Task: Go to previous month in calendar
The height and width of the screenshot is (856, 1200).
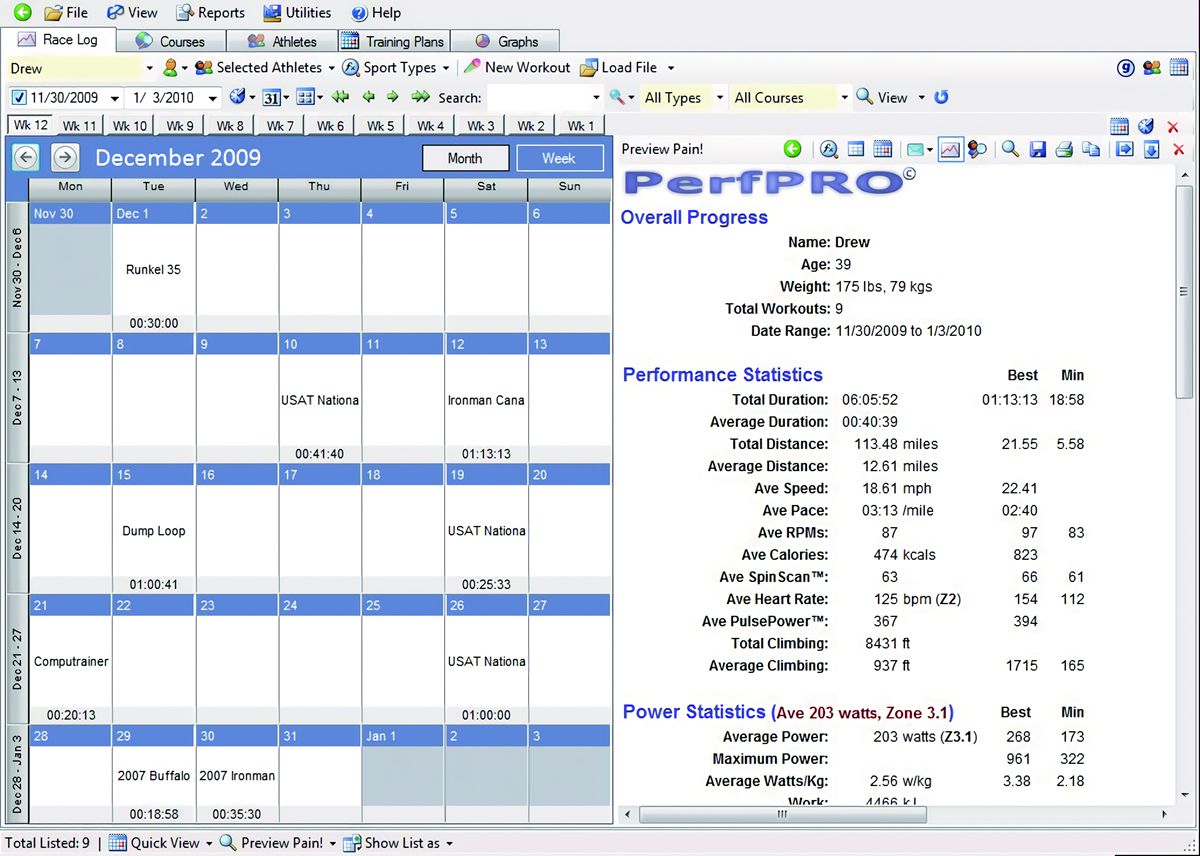Action: point(25,157)
